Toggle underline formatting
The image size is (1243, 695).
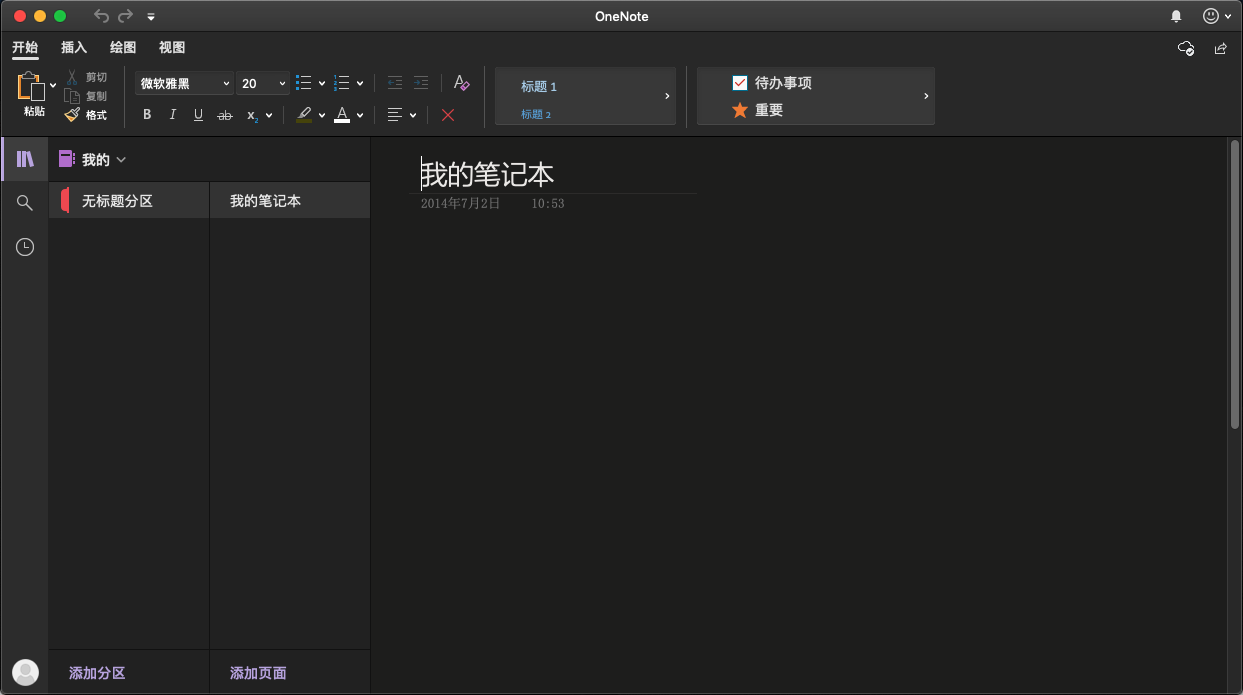pyautogui.click(x=198, y=115)
